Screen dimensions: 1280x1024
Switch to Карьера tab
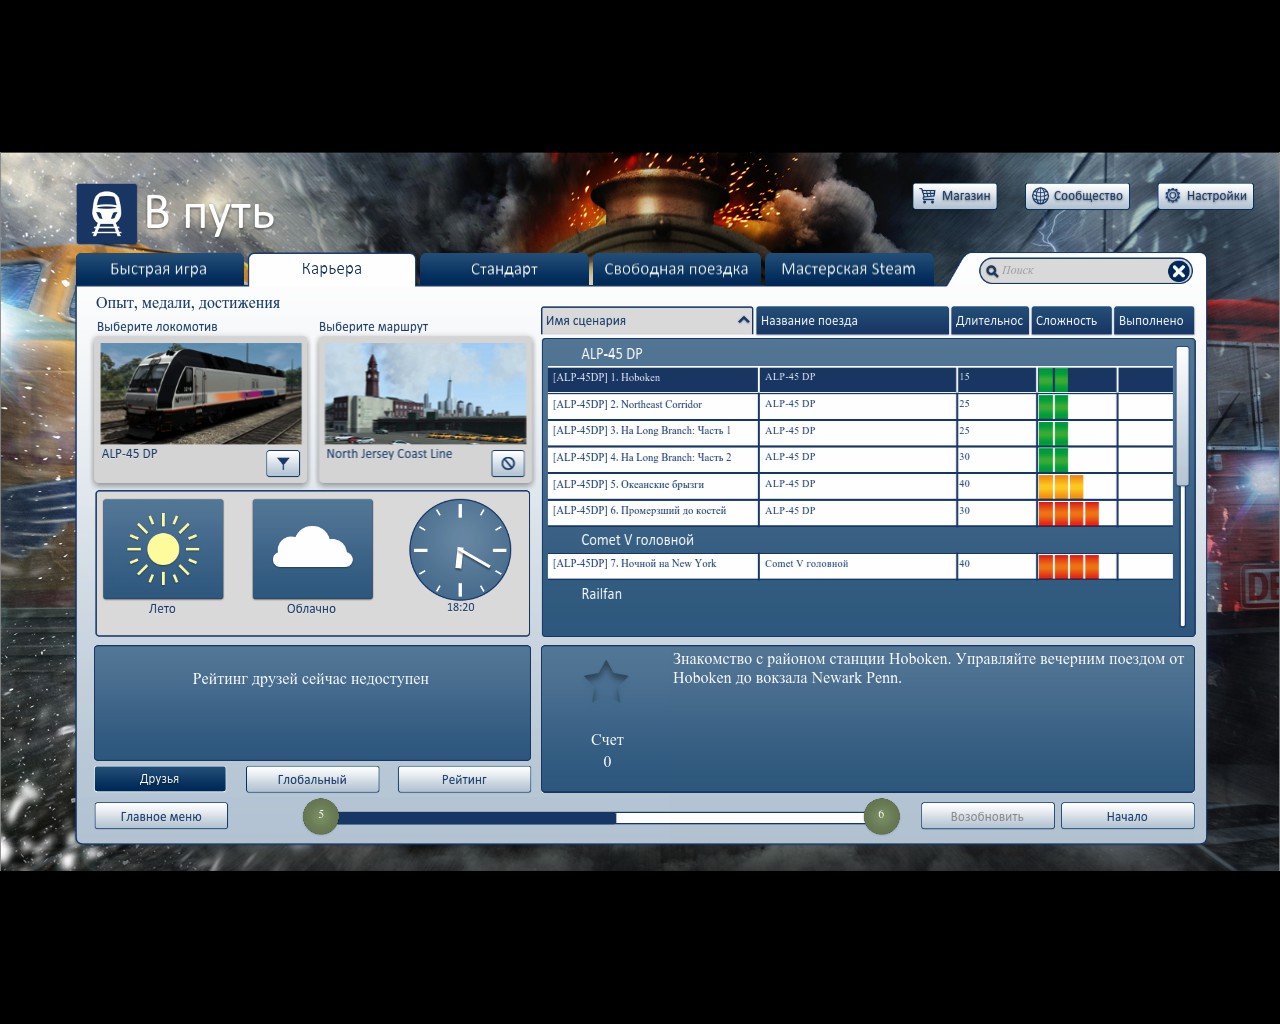[332, 269]
